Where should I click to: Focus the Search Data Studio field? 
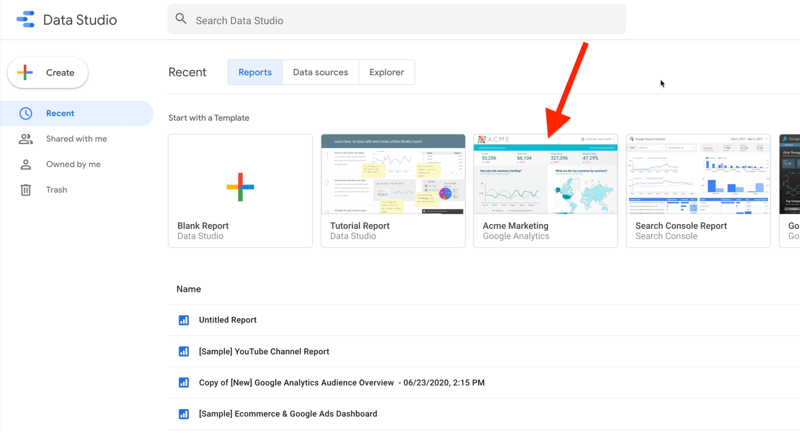[x=396, y=20]
